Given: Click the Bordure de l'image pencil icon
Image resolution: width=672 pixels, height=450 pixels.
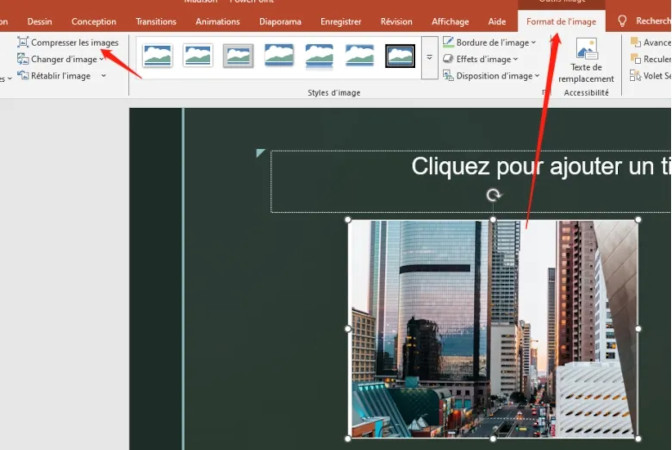Looking at the screenshot, I should pos(448,42).
